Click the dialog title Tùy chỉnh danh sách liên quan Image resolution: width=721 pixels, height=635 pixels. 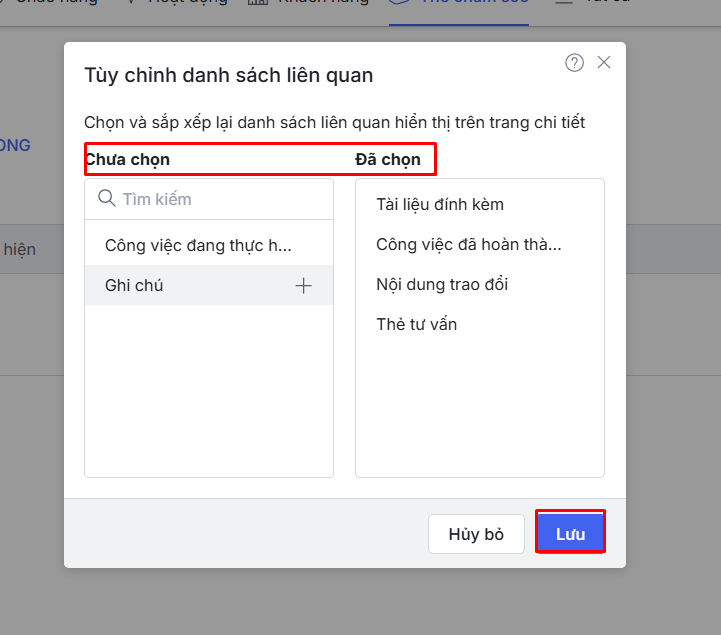[228, 75]
